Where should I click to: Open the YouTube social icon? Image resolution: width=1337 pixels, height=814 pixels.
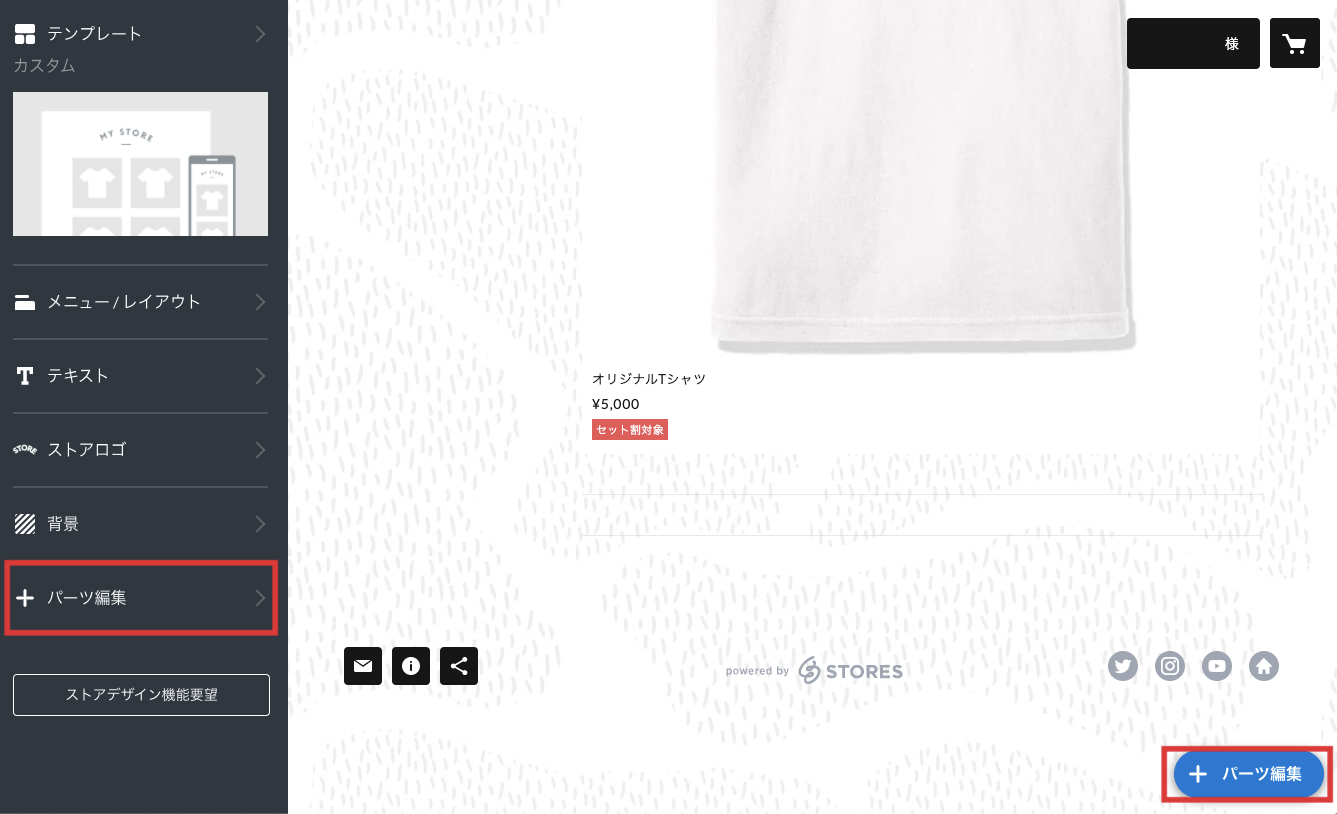point(1217,666)
